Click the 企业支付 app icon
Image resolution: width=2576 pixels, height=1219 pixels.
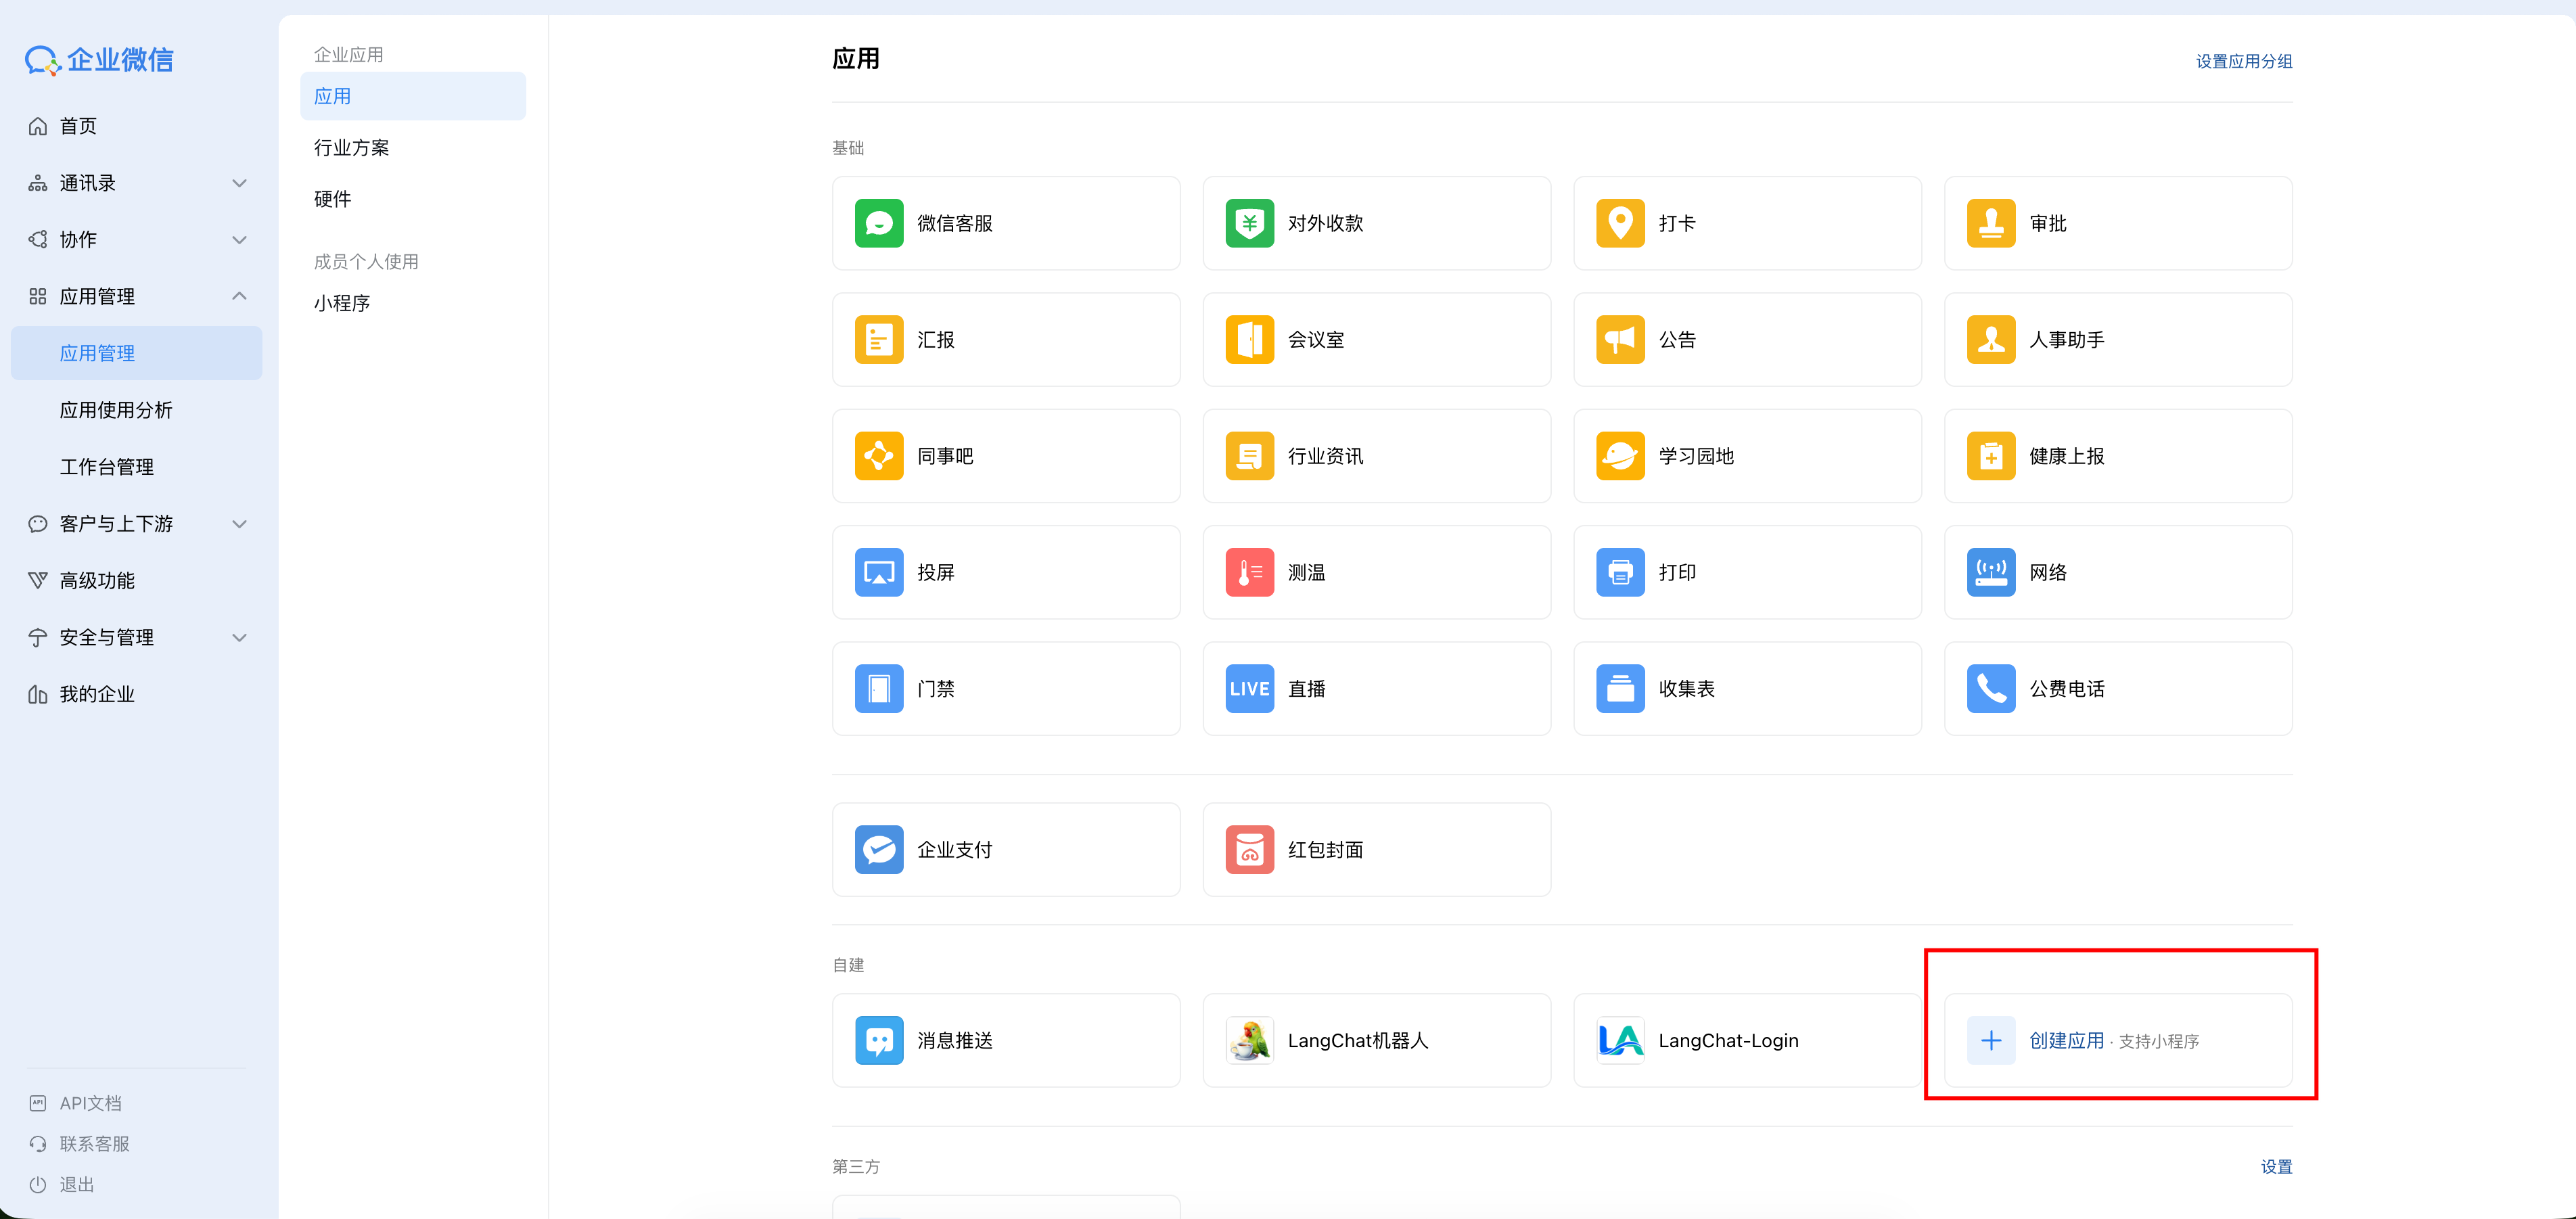878,849
